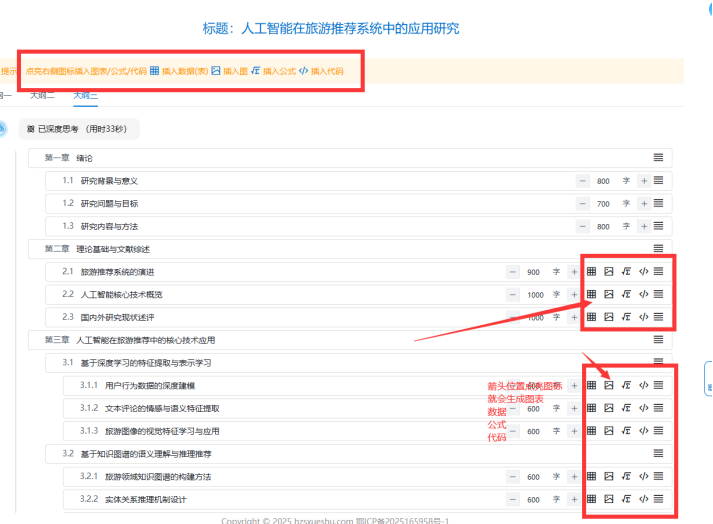The image size is (713, 524).
Task: Select the 大纲三 tab
Action: click(85, 95)
